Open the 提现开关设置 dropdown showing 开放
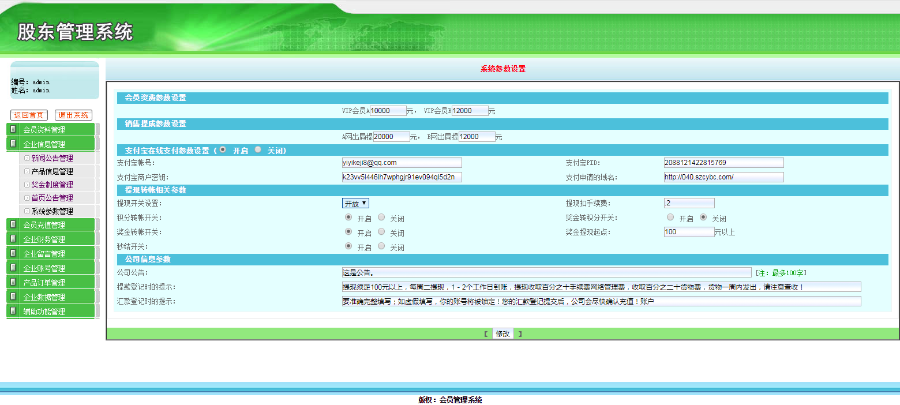900x405 pixels. pos(355,203)
